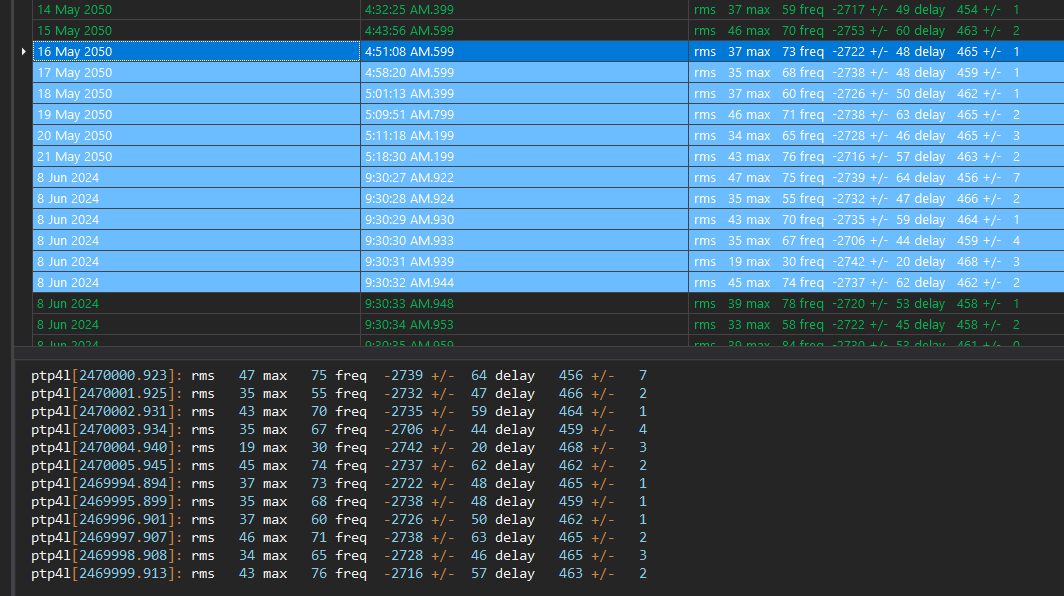Image resolution: width=1064 pixels, height=596 pixels.
Task: Click message cell with freq -2735
Action: pos(877,220)
